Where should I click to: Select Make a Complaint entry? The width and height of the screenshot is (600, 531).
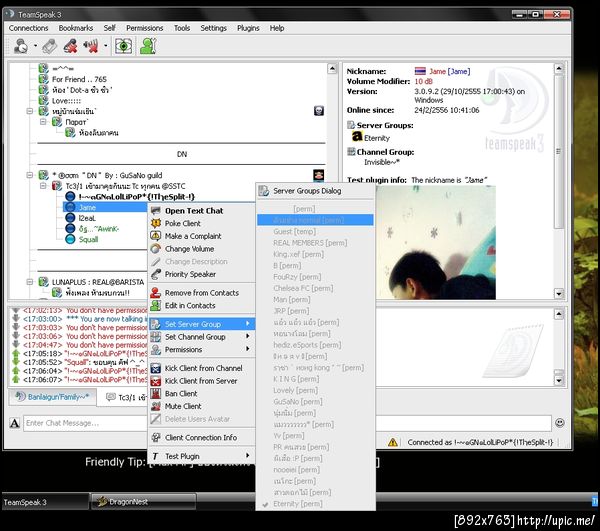(x=202, y=236)
